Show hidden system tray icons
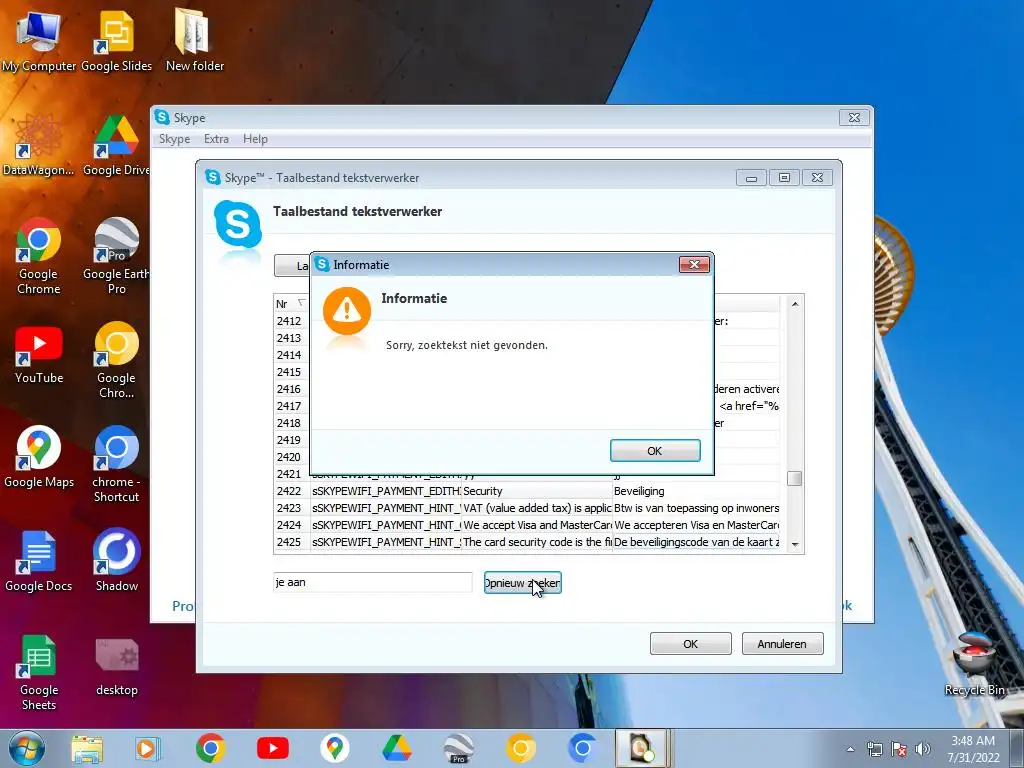Image resolution: width=1024 pixels, height=768 pixels. [850, 749]
